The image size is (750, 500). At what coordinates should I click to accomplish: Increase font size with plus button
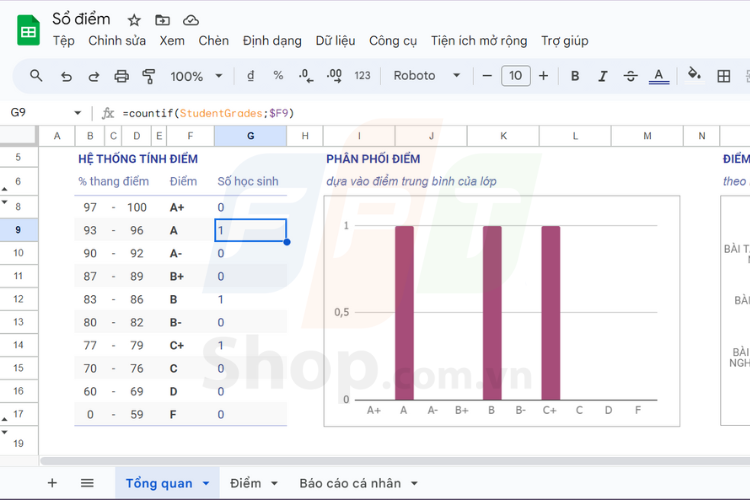pos(543,76)
